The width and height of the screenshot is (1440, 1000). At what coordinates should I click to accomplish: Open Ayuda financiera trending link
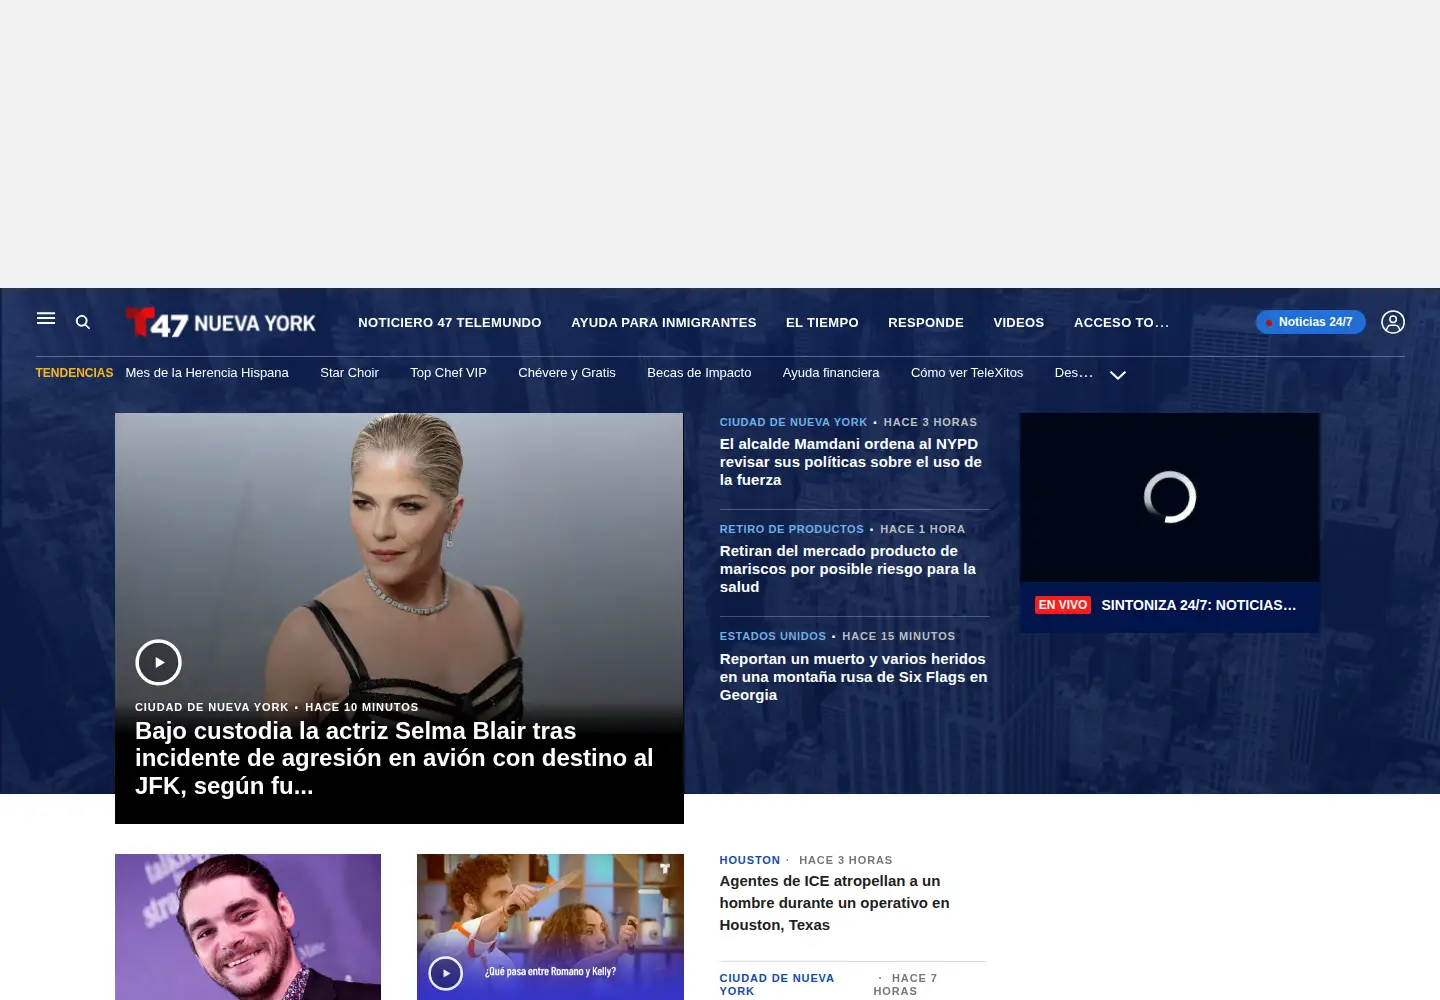pos(831,373)
